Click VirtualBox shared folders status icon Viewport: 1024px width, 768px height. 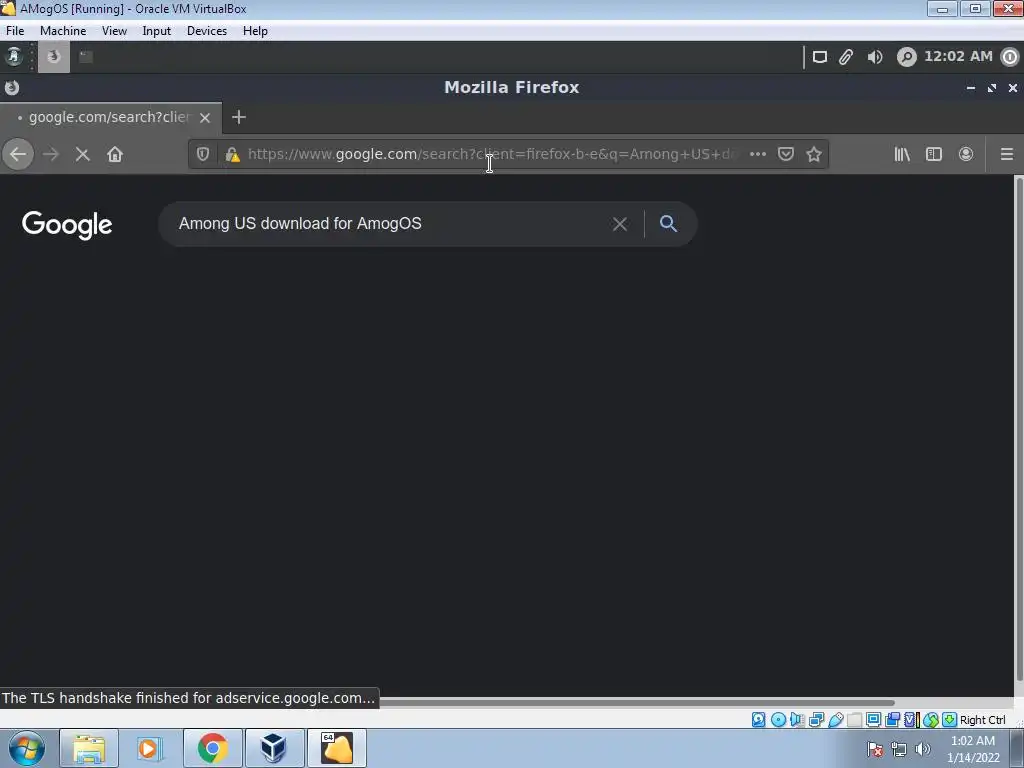[x=854, y=720]
